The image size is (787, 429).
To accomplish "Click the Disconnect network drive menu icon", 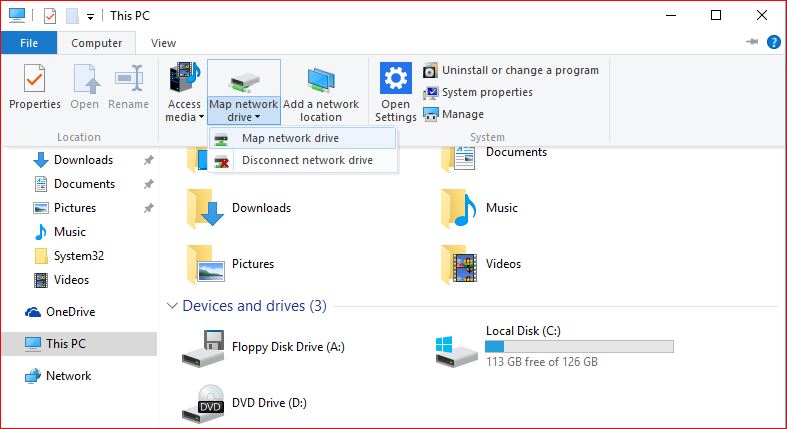I will 221,161.
